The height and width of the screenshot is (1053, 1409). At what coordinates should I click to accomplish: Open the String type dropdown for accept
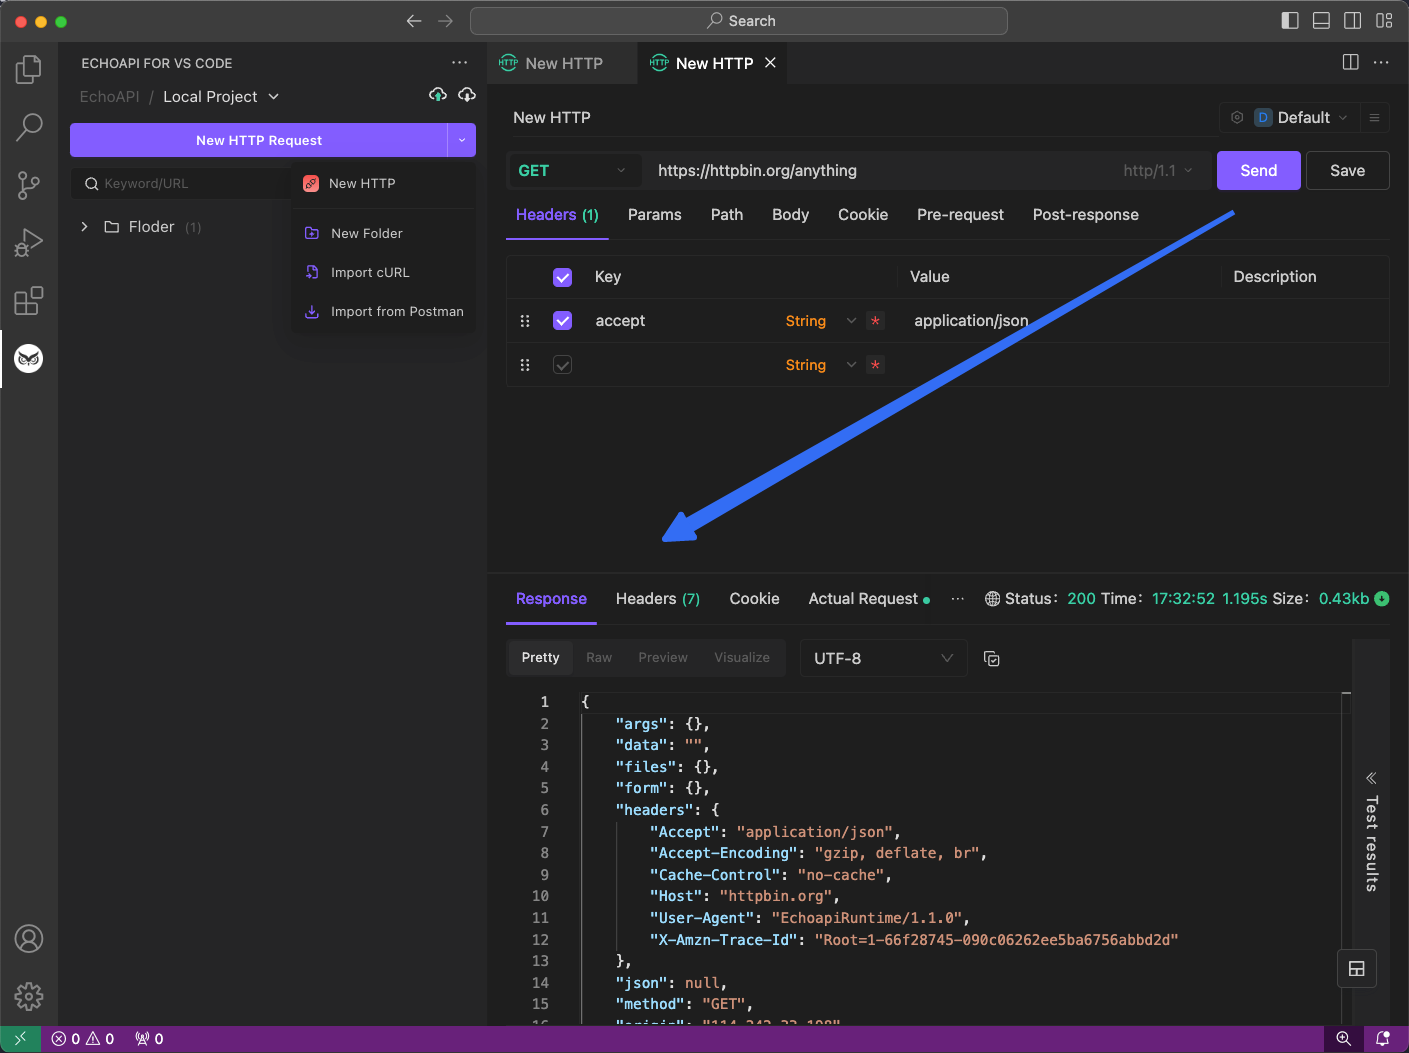[820, 321]
